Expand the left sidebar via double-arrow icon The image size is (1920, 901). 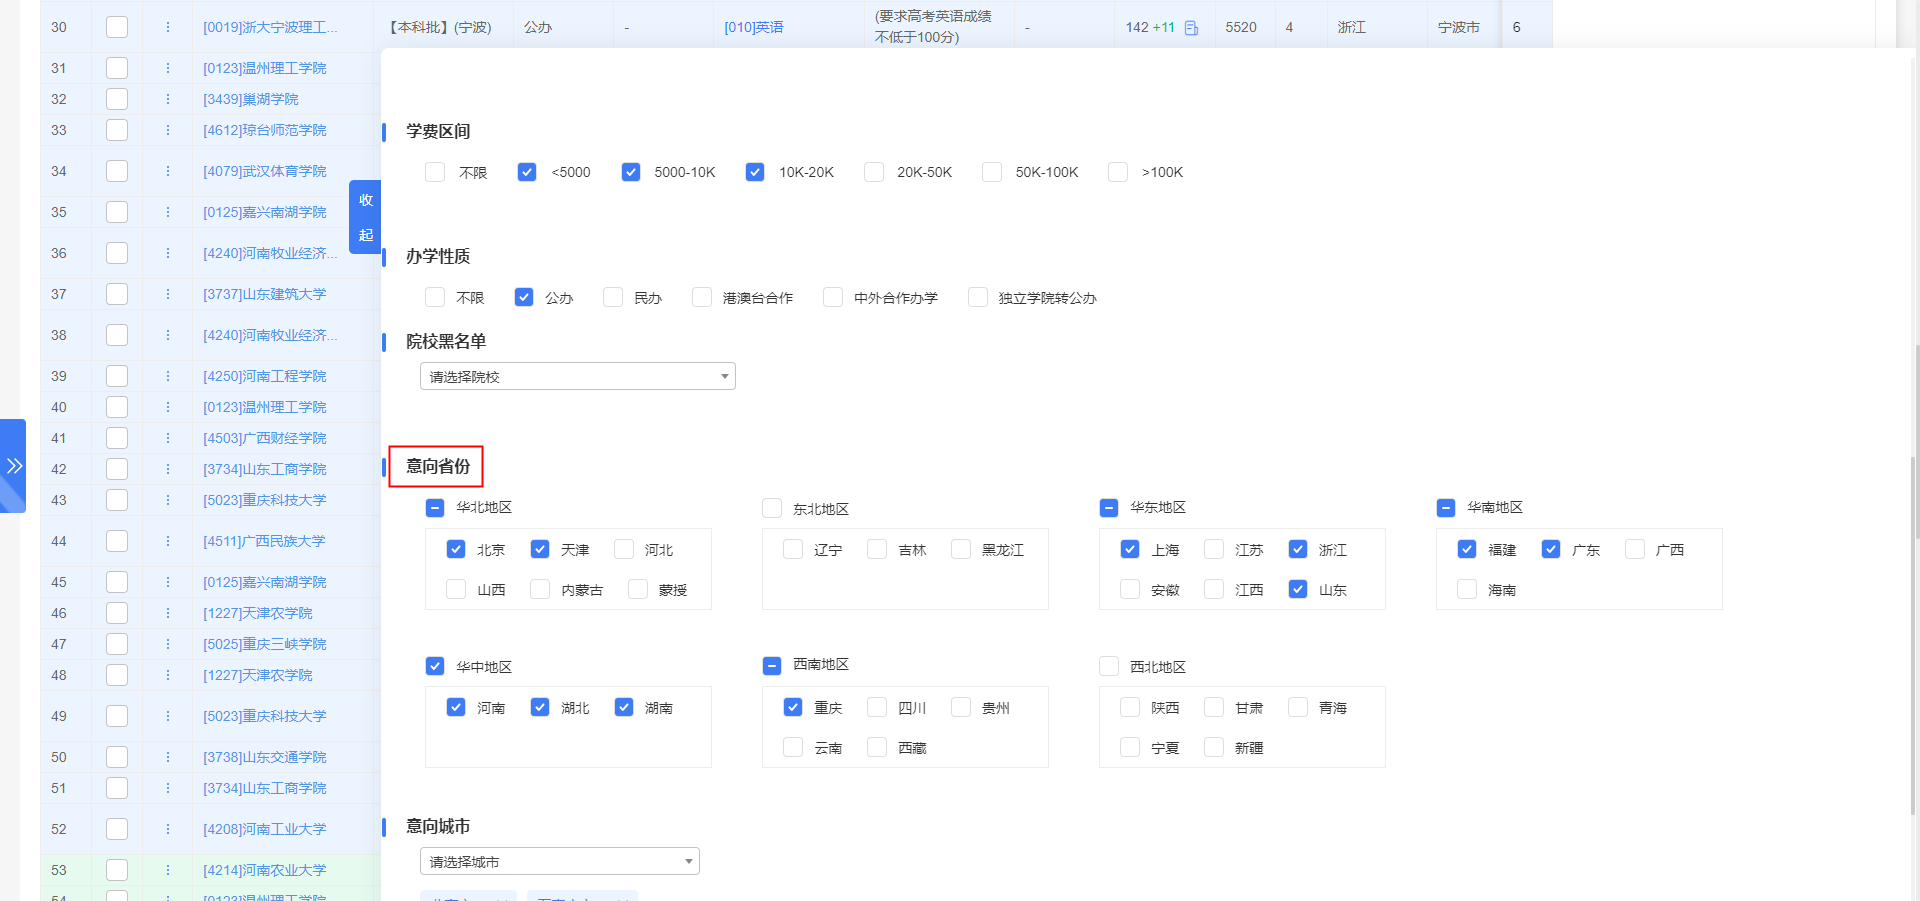pyautogui.click(x=14, y=465)
